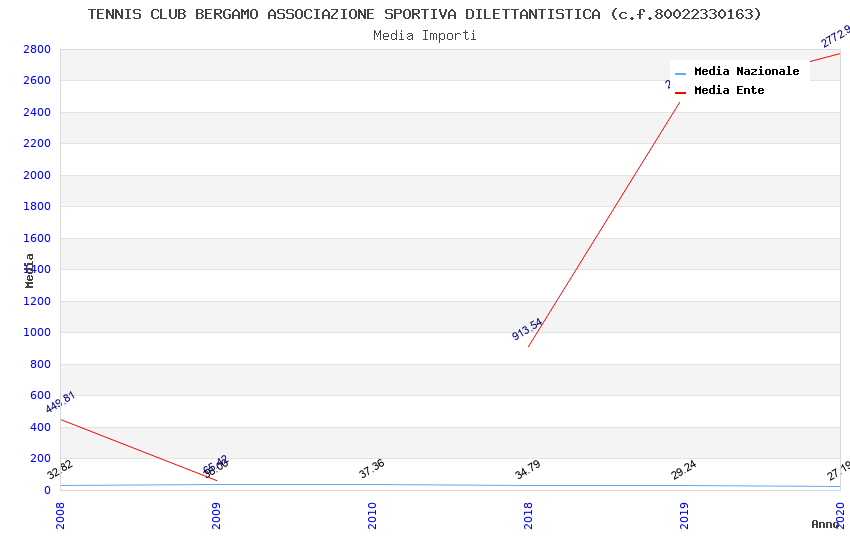This screenshot has height=550, width=850.
Task: Click the 2600 y-axis tick label
Action: click(37, 80)
